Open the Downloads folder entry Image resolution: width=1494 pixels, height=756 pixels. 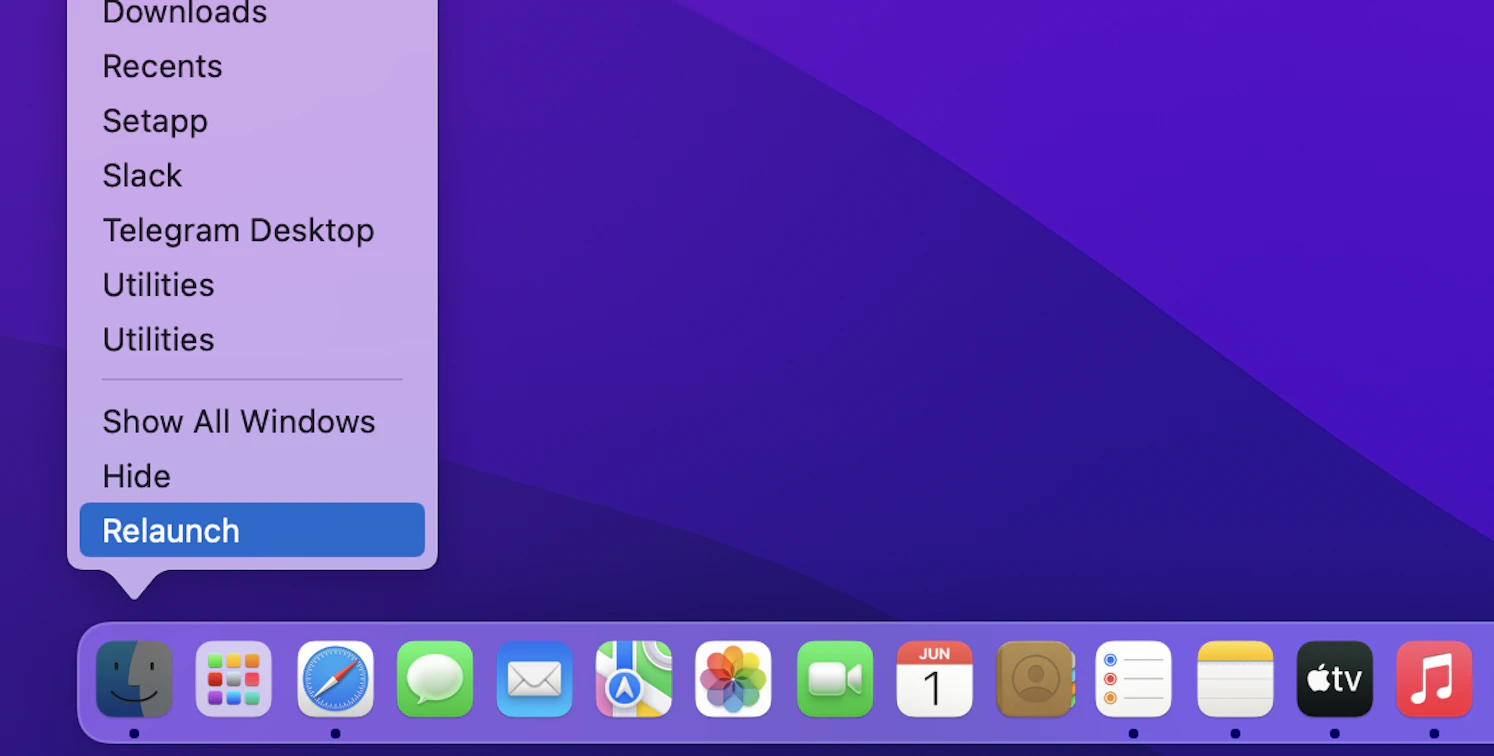tap(184, 13)
